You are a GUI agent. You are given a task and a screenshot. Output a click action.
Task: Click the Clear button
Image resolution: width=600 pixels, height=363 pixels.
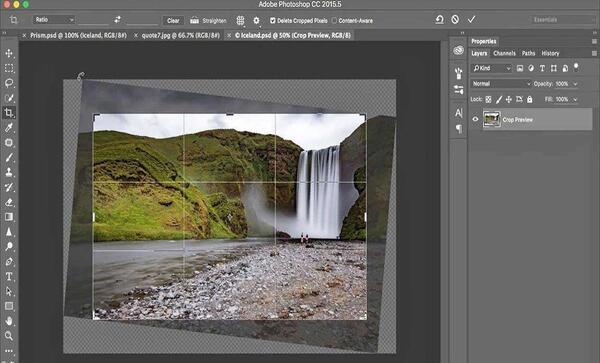[173, 21]
